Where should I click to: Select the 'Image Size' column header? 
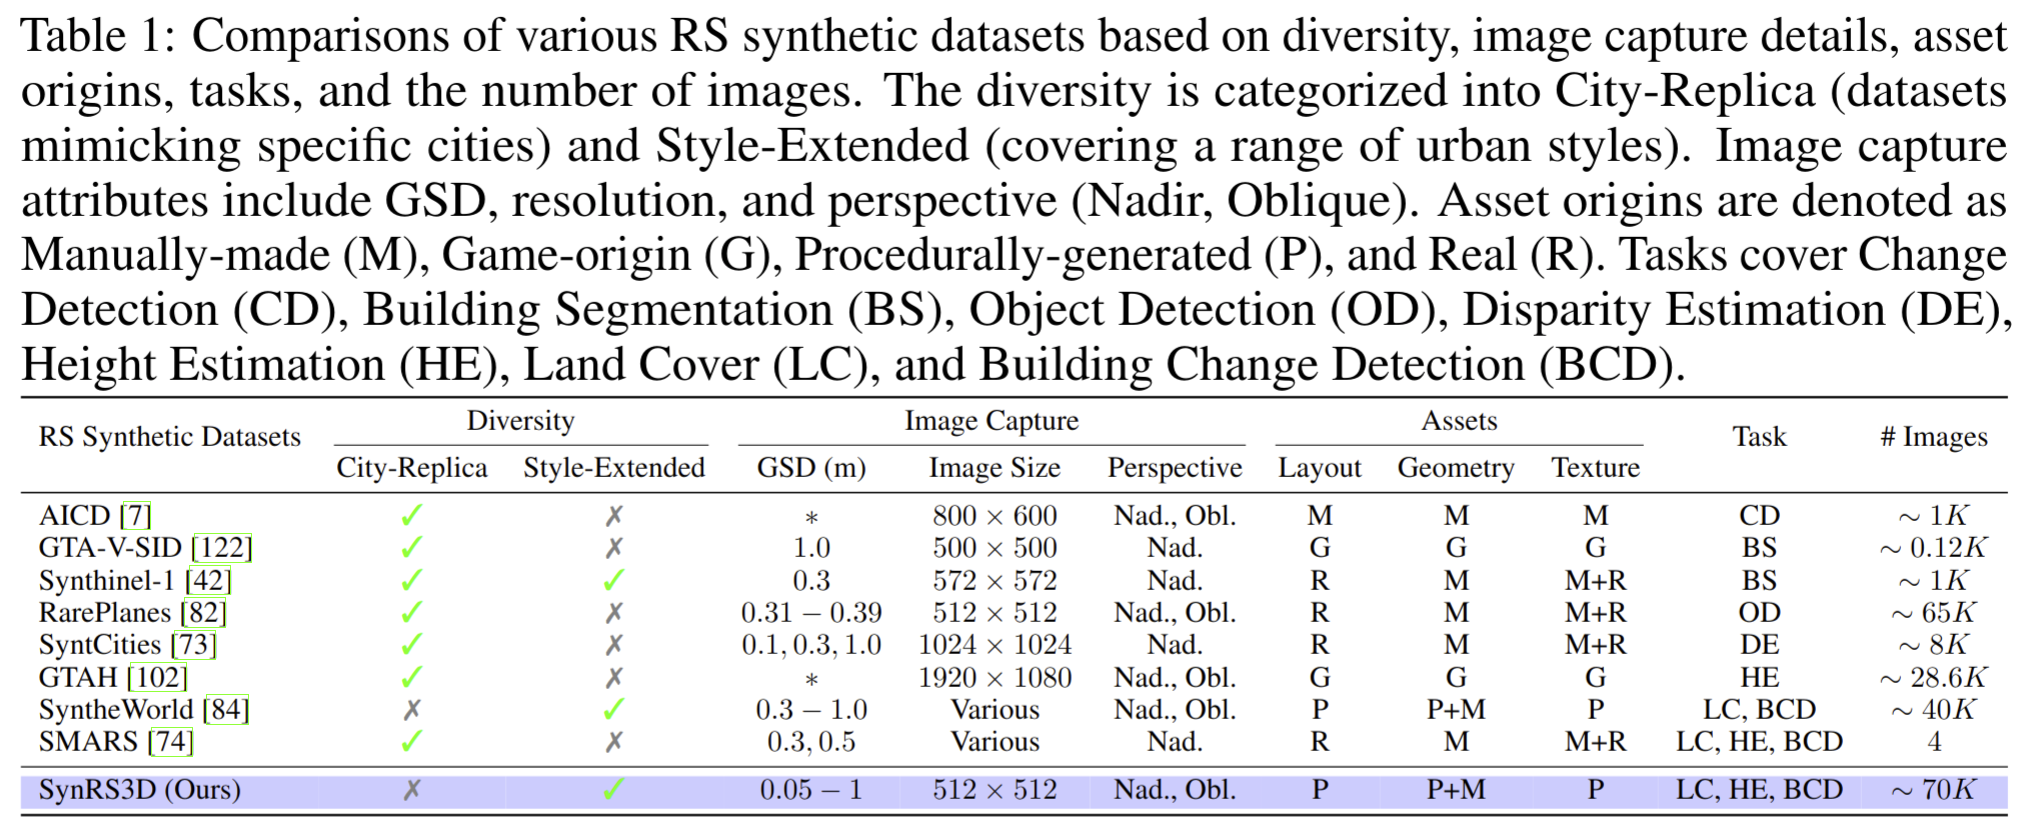tap(994, 468)
